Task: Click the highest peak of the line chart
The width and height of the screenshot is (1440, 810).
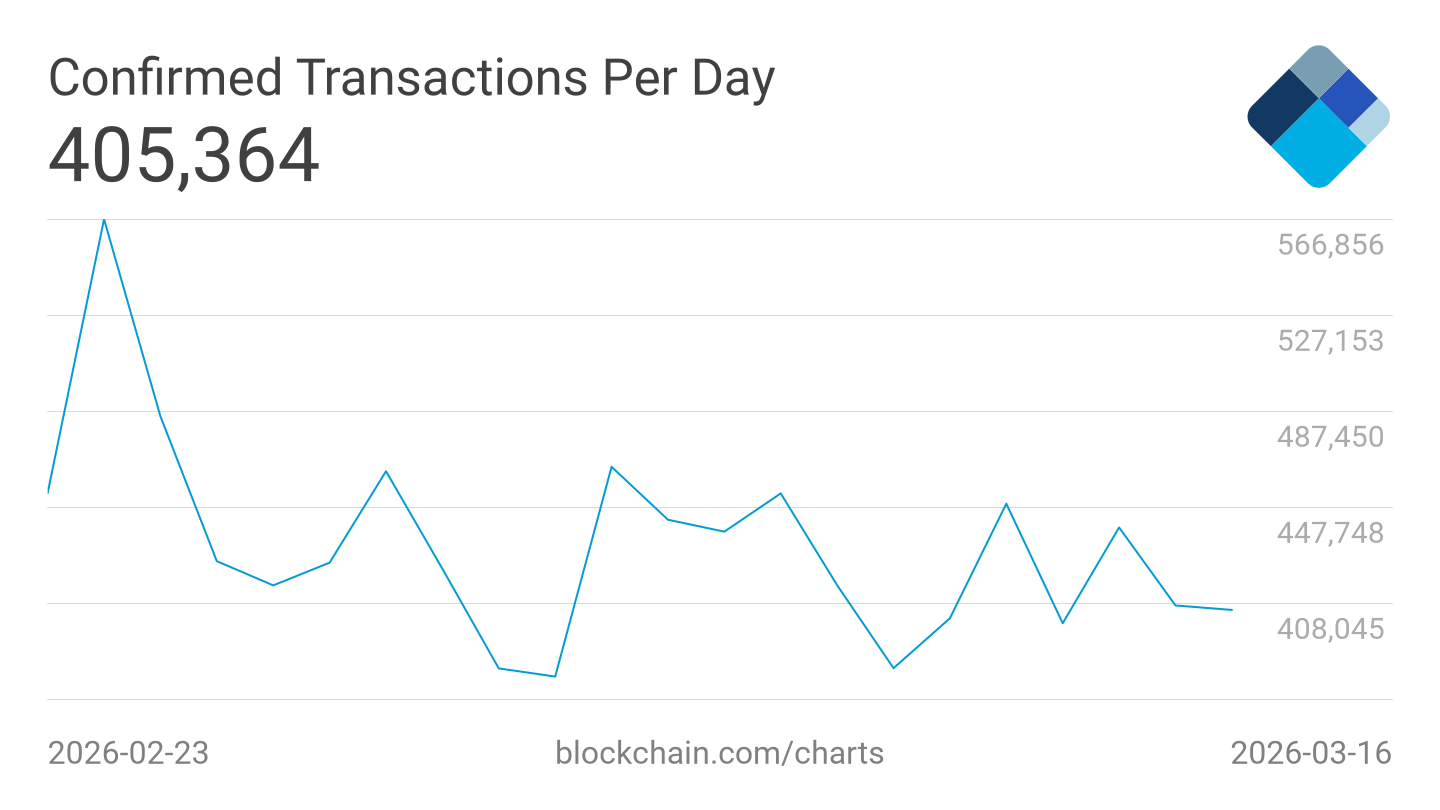Action: point(104,219)
